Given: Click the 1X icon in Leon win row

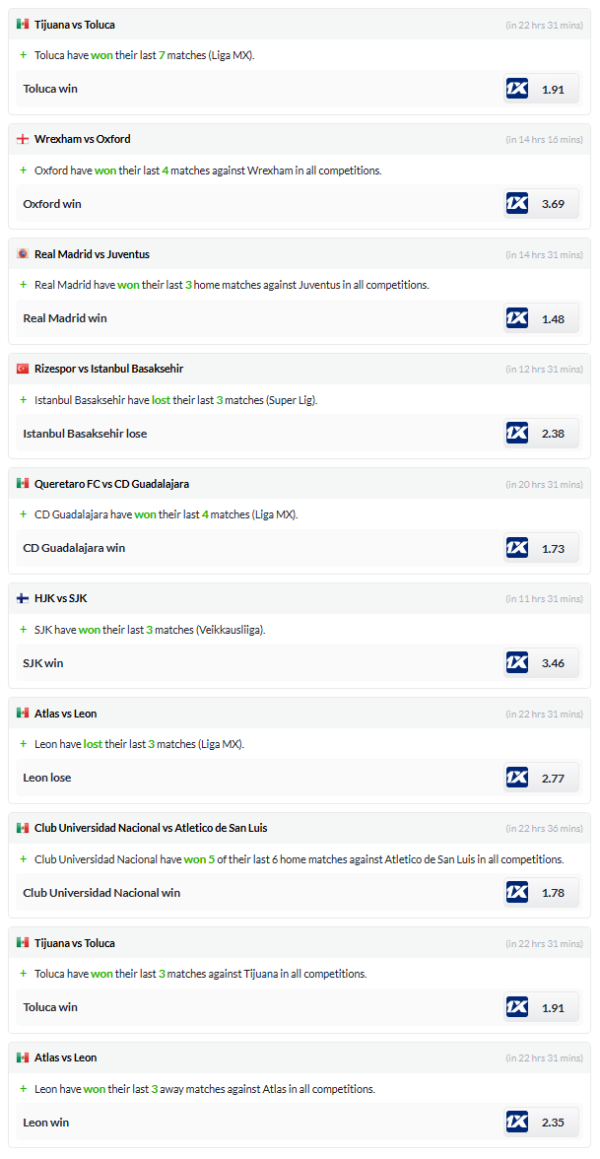Looking at the screenshot, I should [517, 1122].
